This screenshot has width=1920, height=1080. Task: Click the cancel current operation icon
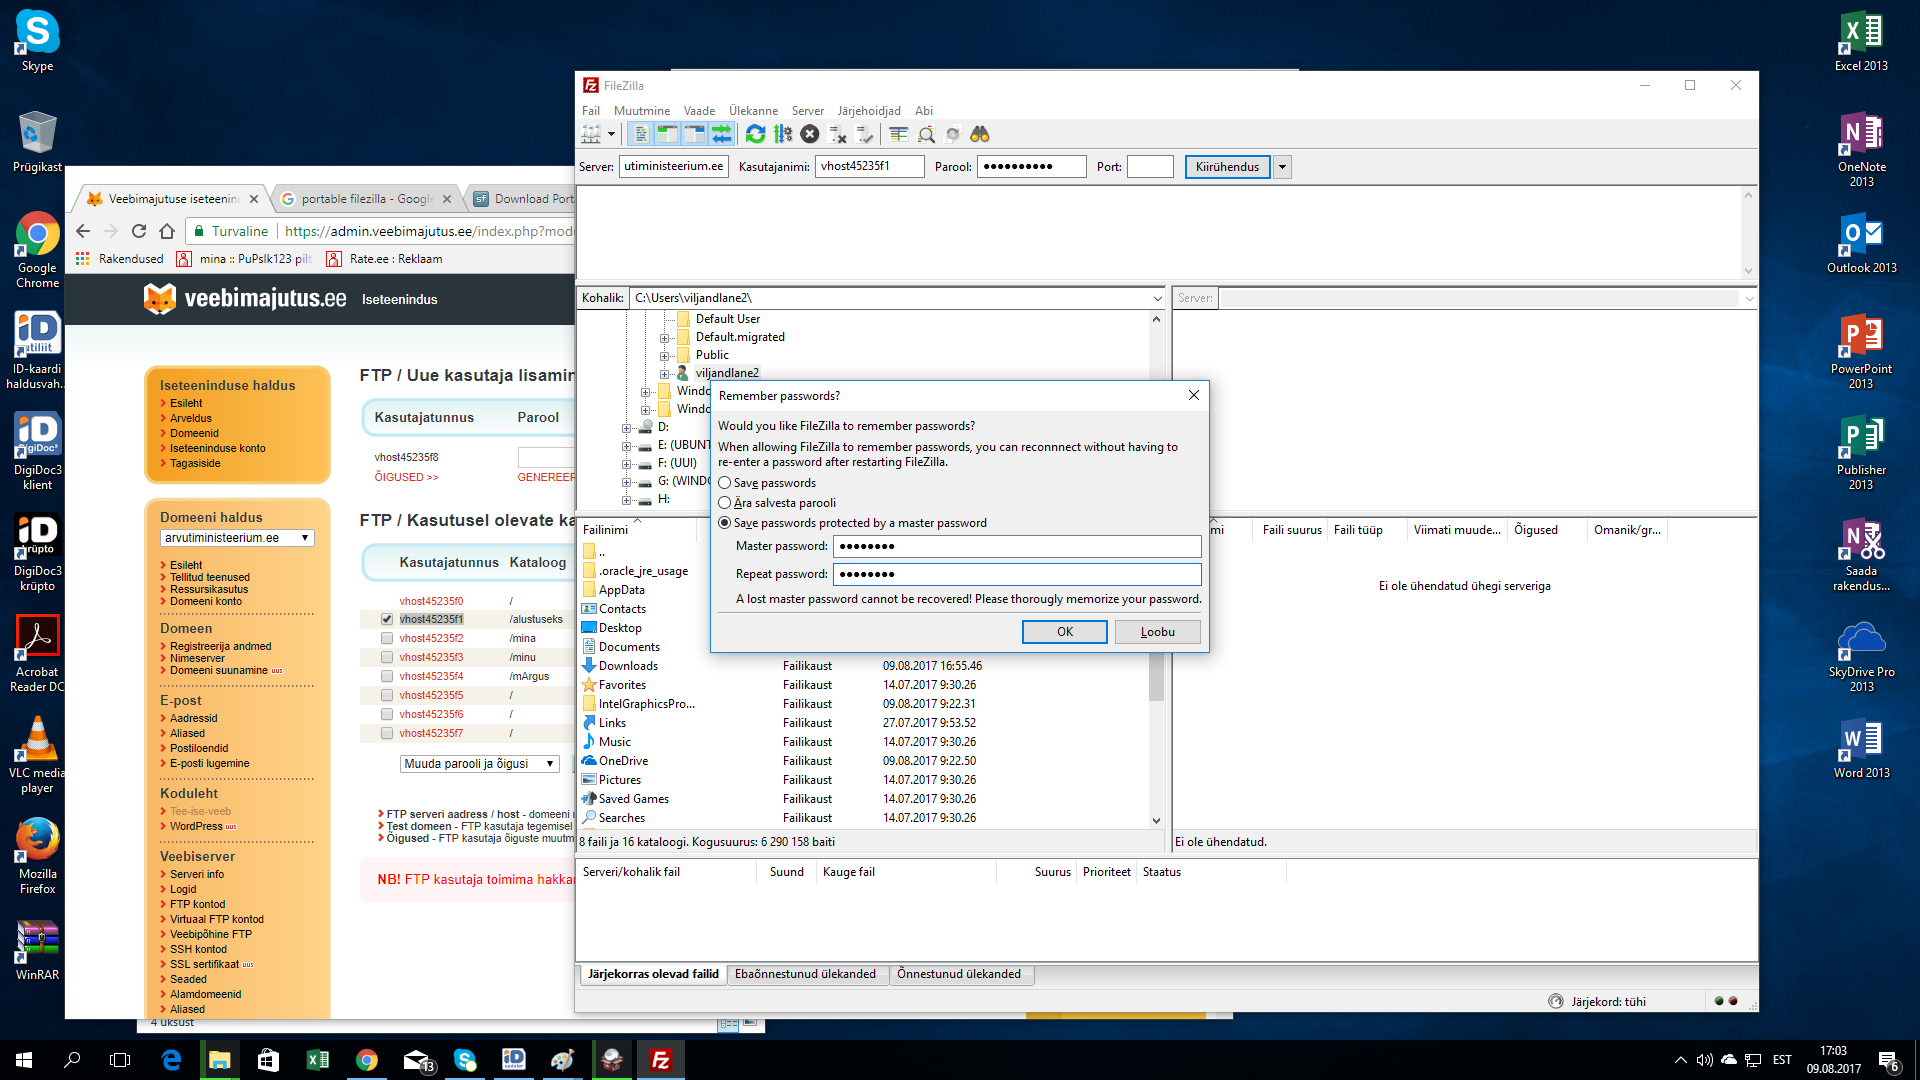(810, 134)
